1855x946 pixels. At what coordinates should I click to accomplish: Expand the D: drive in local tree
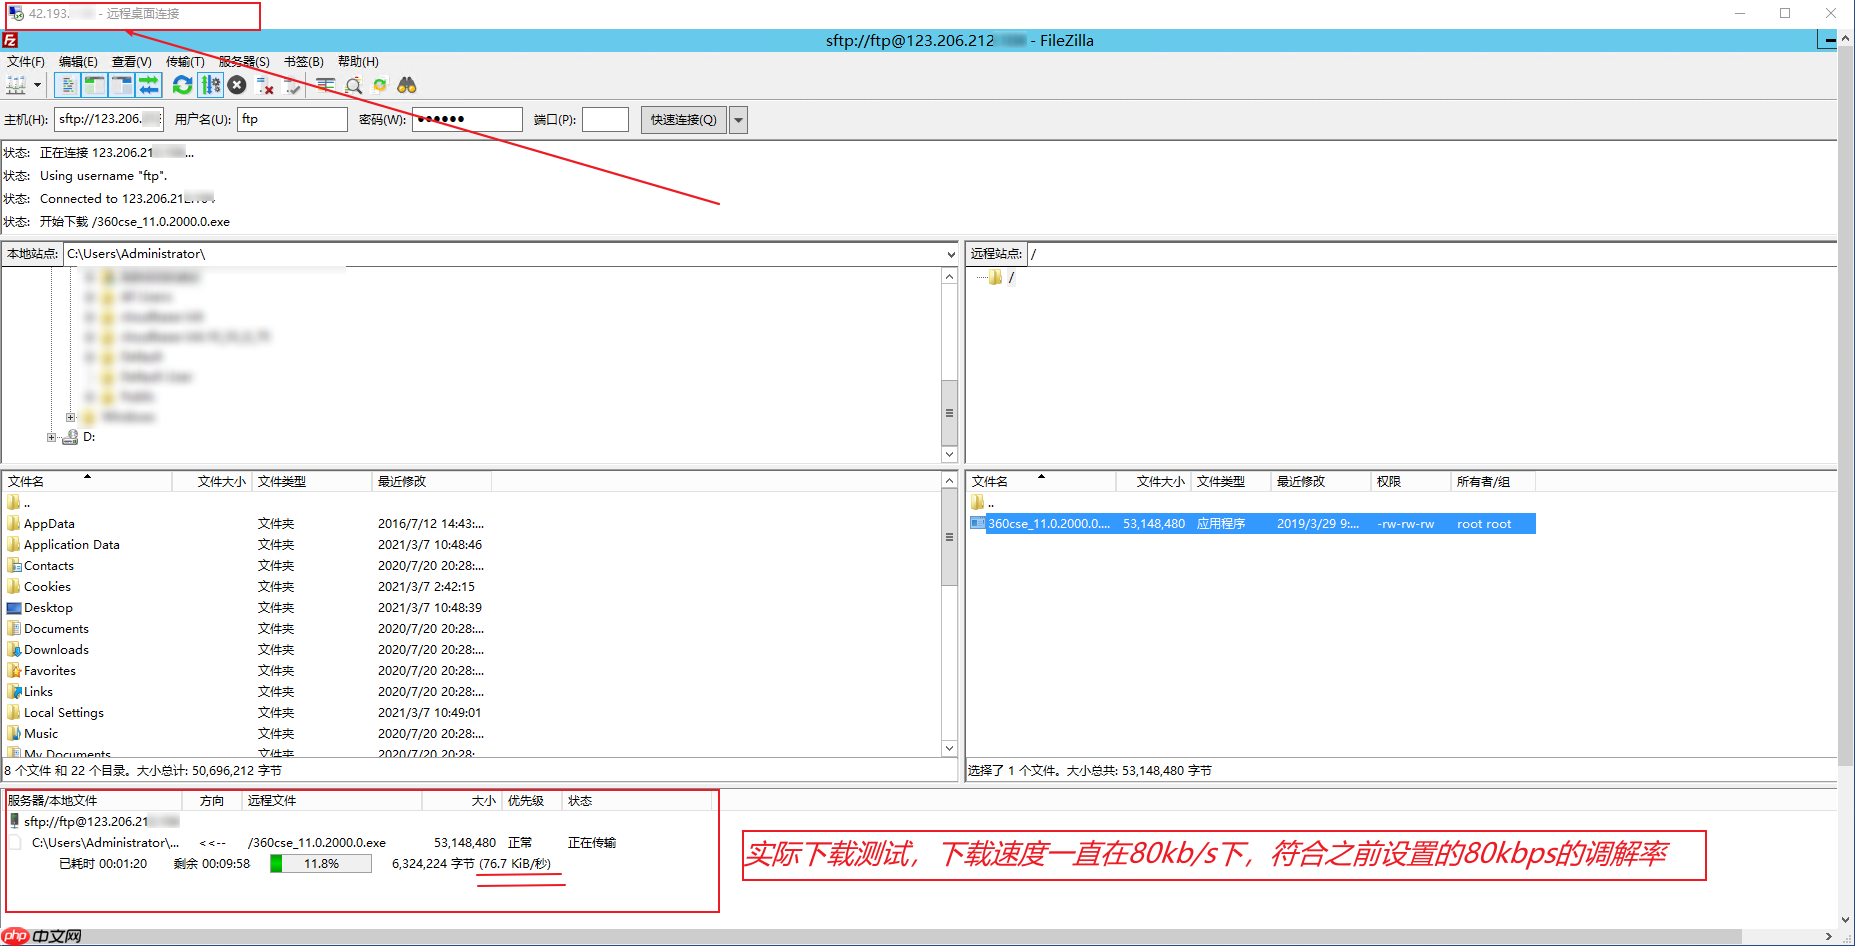click(51, 436)
